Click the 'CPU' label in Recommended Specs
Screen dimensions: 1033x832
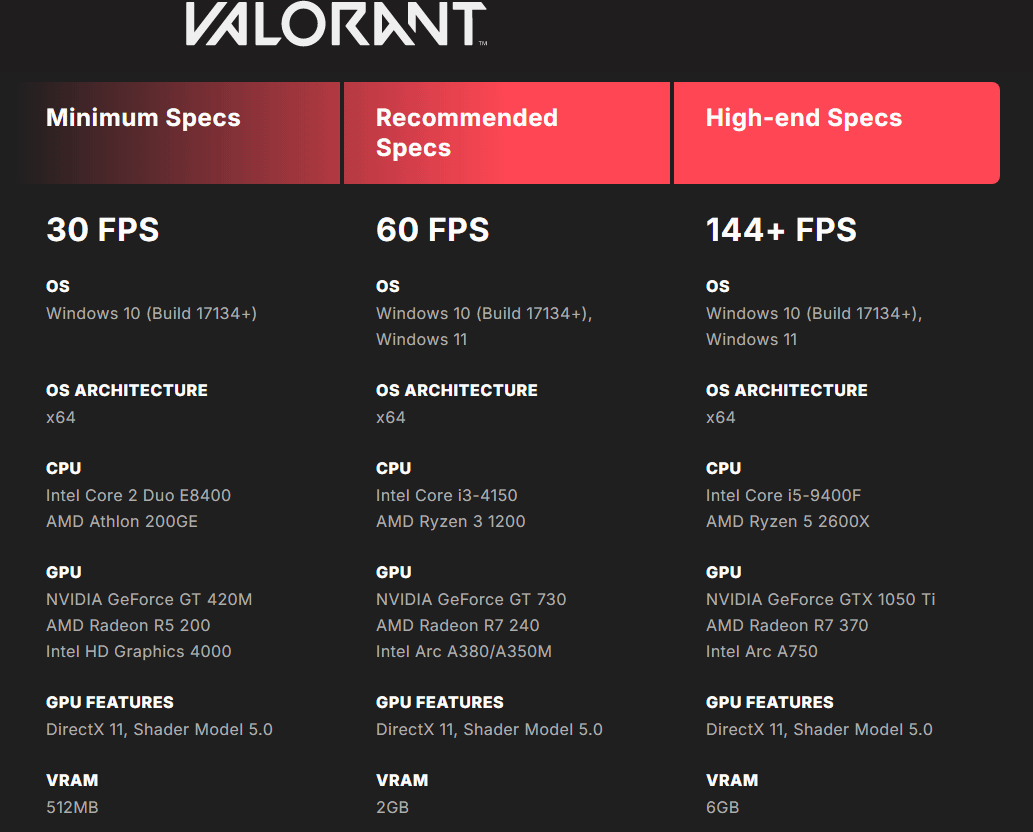(x=393, y=468)
